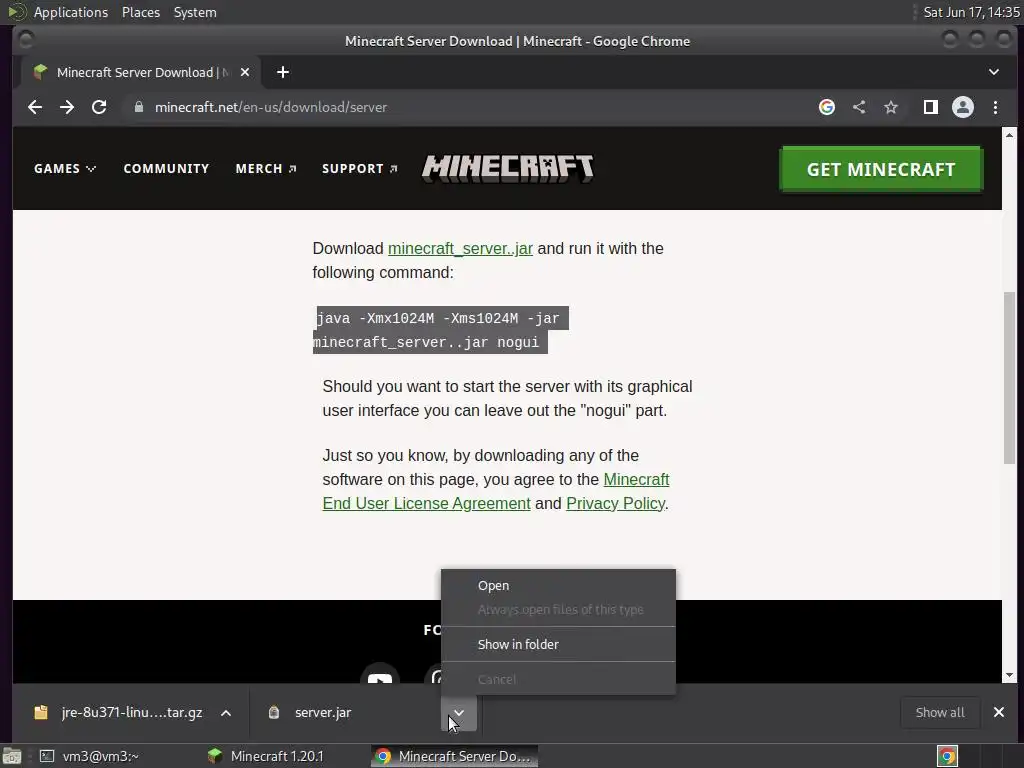
Task: Click the page vertical scrollbar thumb
Action: (1009, 379)
